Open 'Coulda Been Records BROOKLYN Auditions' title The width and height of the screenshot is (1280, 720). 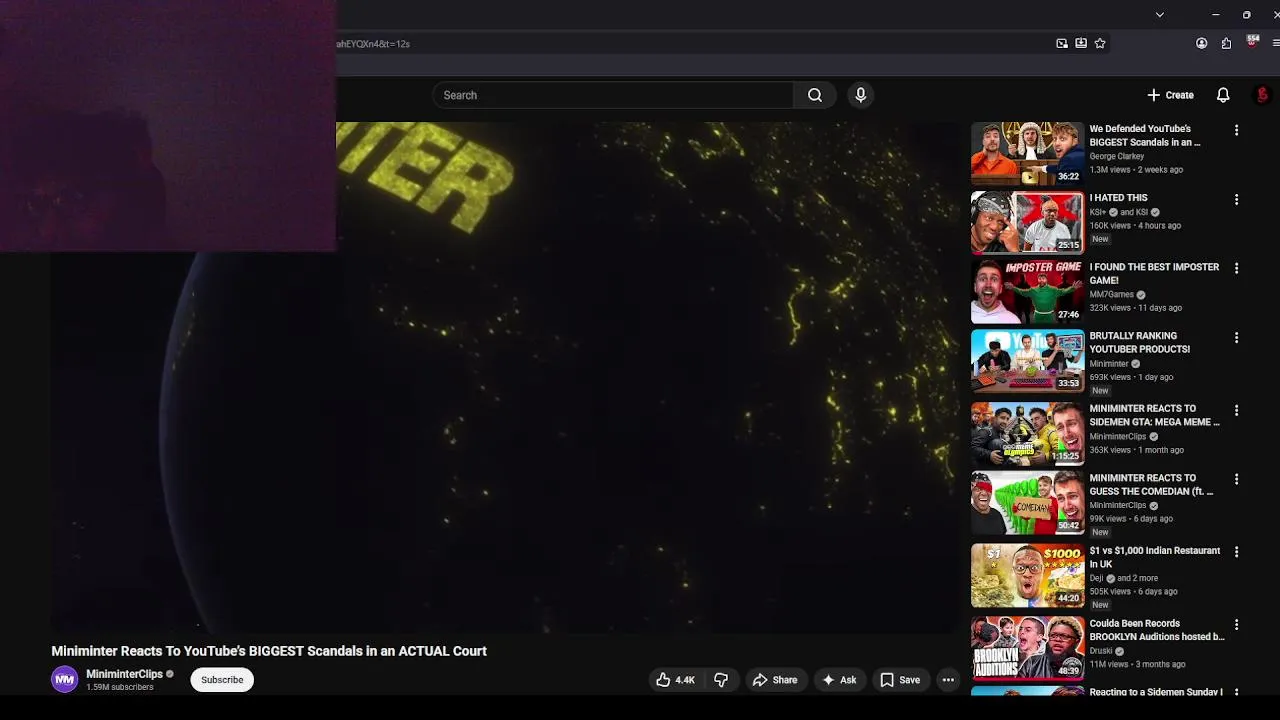1157,630
